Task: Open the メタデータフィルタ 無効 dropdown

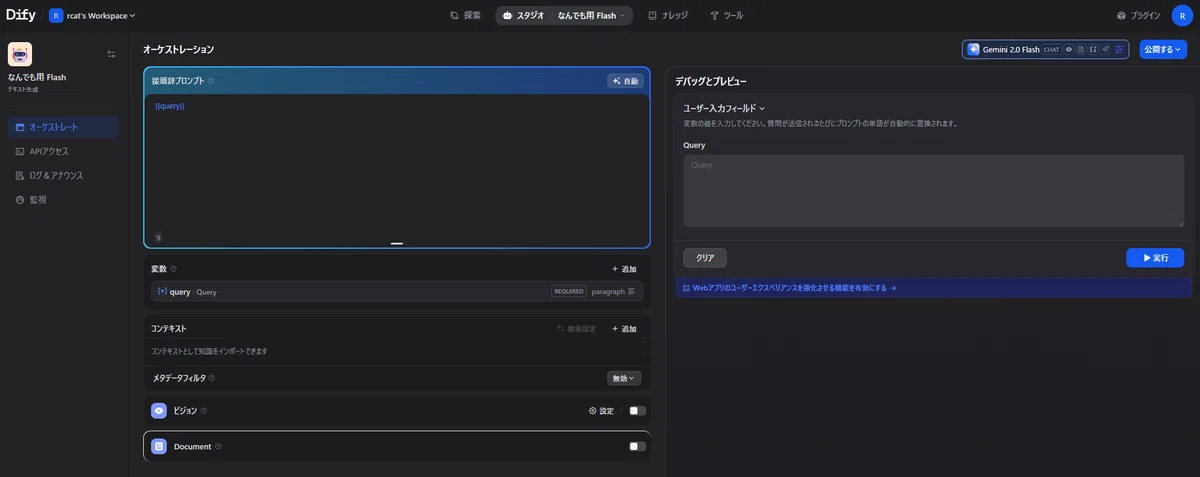Action: point(624,378)
